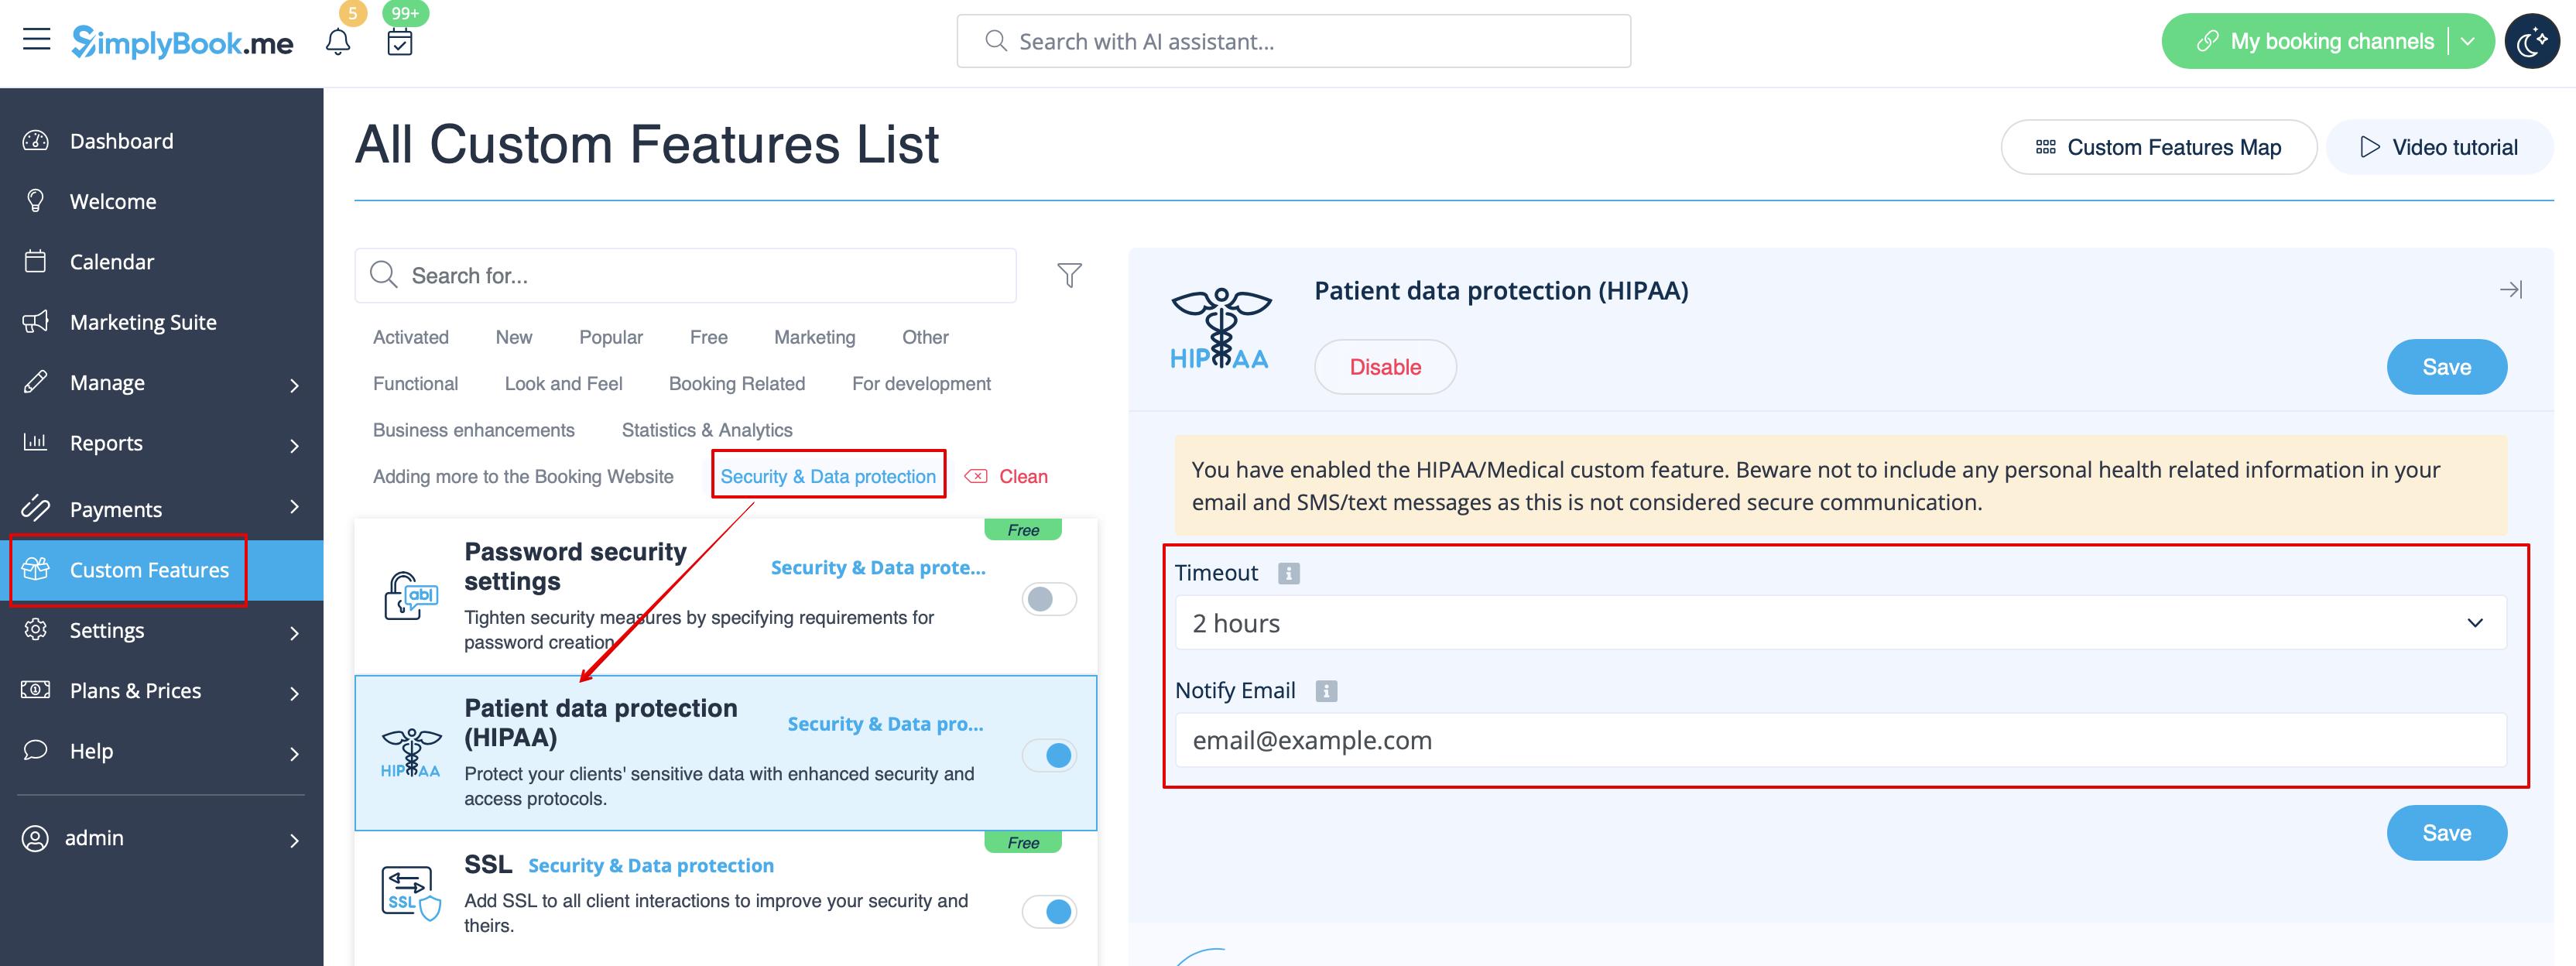The image size is (2576, 966).
Task: Toggle off Patient data protection (HIPAA)
Action: pos(1049,755)
